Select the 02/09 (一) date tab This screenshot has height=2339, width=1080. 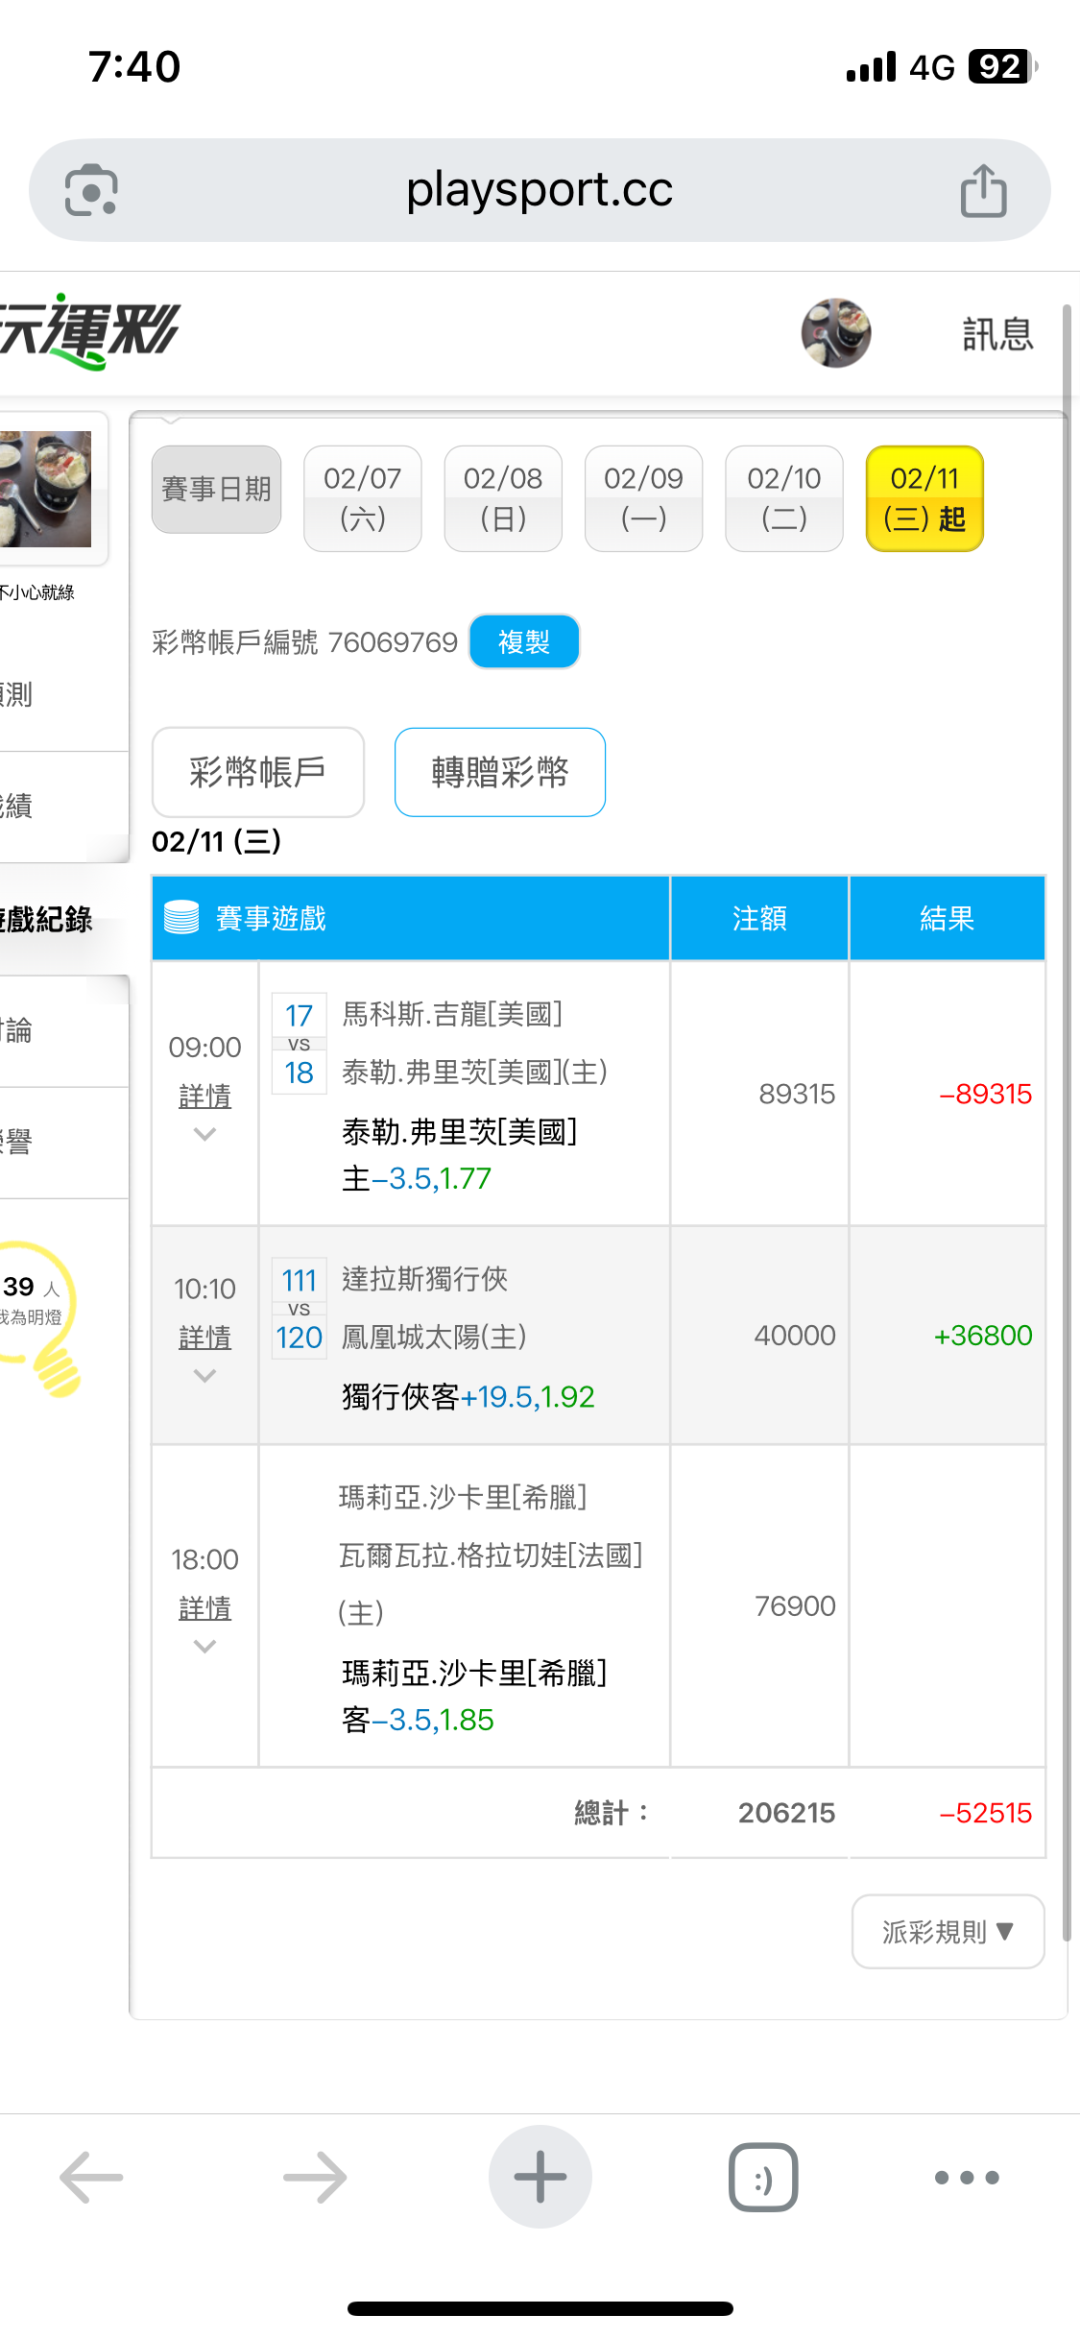point(643,498)
